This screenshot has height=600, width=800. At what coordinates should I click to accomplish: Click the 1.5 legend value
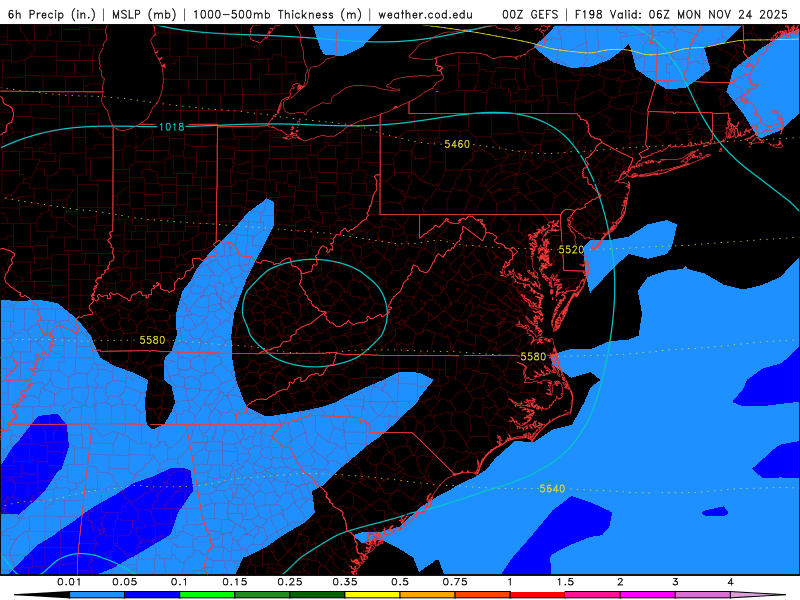[565, 582]
